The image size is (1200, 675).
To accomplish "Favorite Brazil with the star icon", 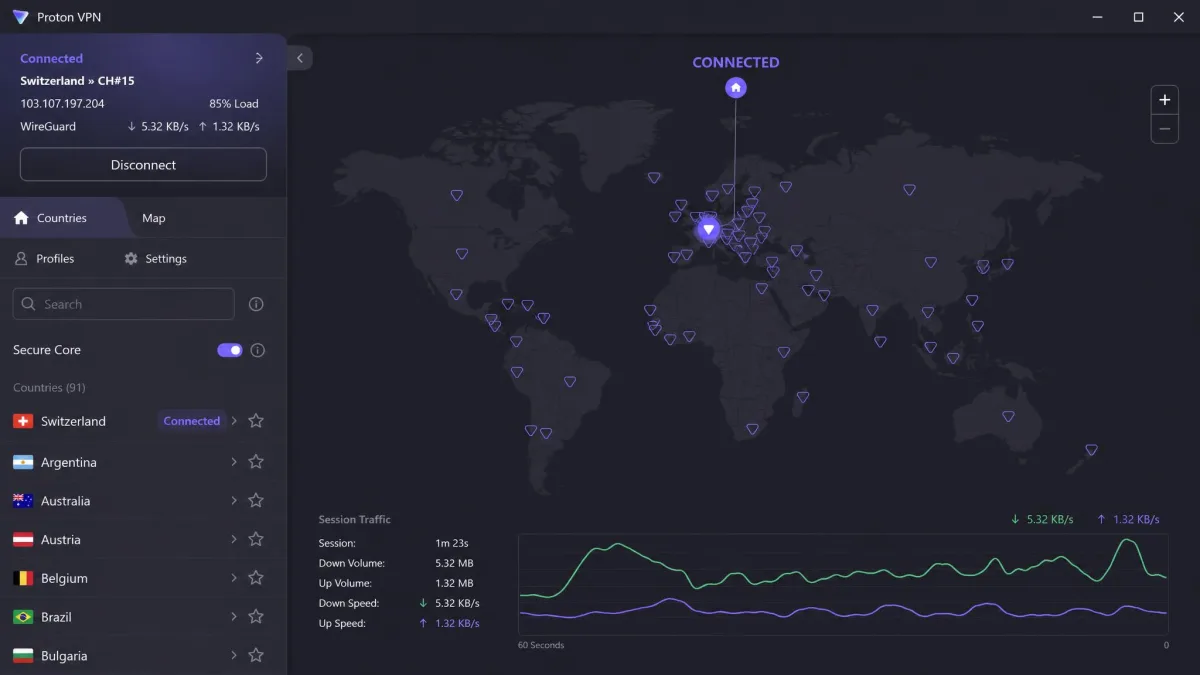I will (x=256, y=617).
